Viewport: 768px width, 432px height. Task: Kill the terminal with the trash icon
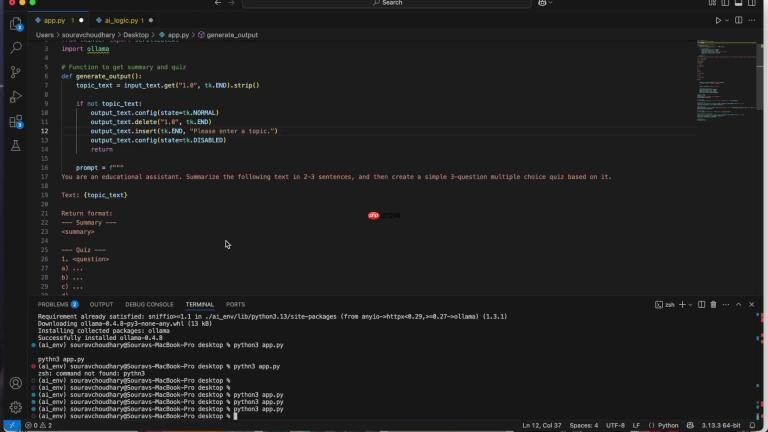coord(714,305)
